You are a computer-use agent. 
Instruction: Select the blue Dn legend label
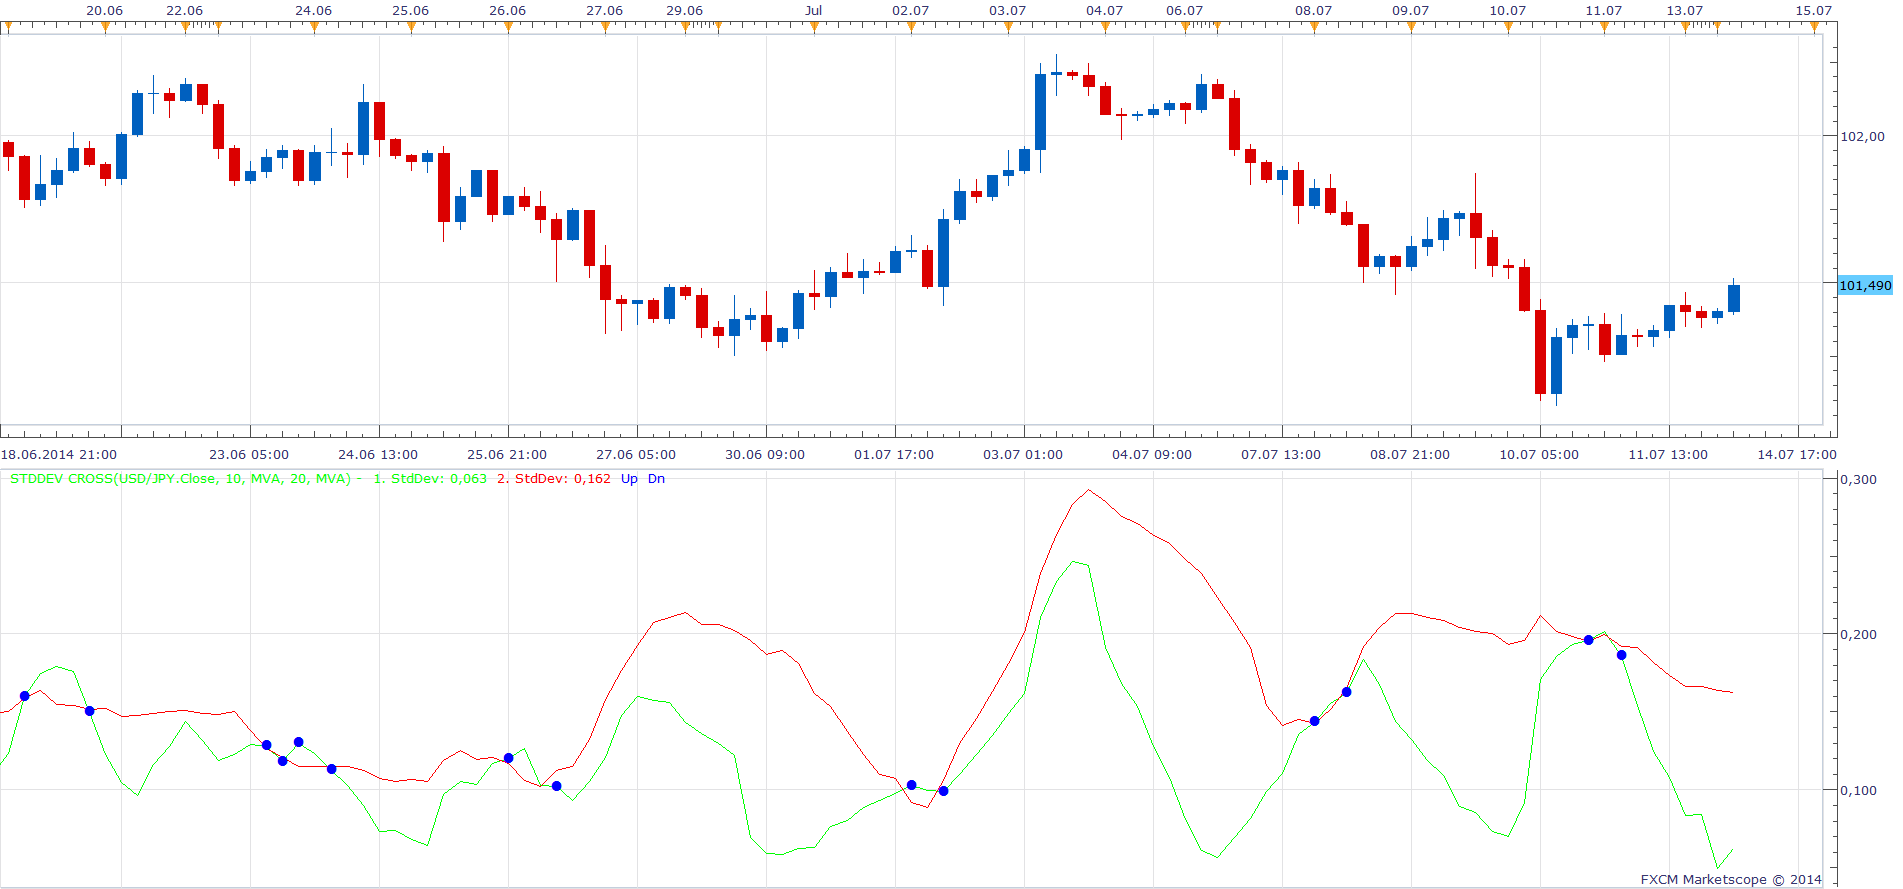(656, 479)
